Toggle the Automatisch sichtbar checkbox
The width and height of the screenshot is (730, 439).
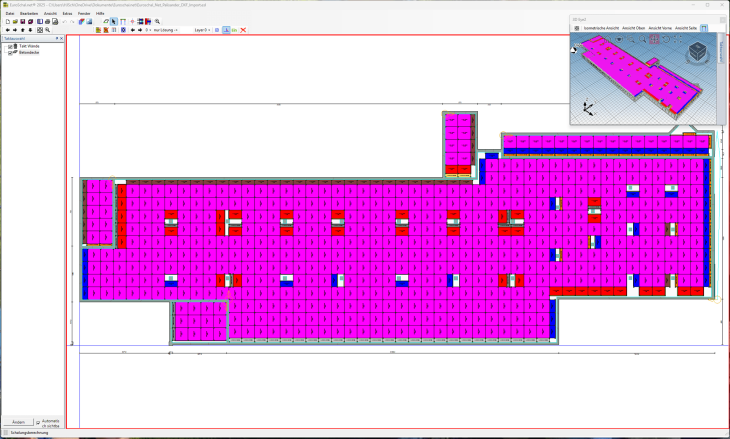pos(38,422)
